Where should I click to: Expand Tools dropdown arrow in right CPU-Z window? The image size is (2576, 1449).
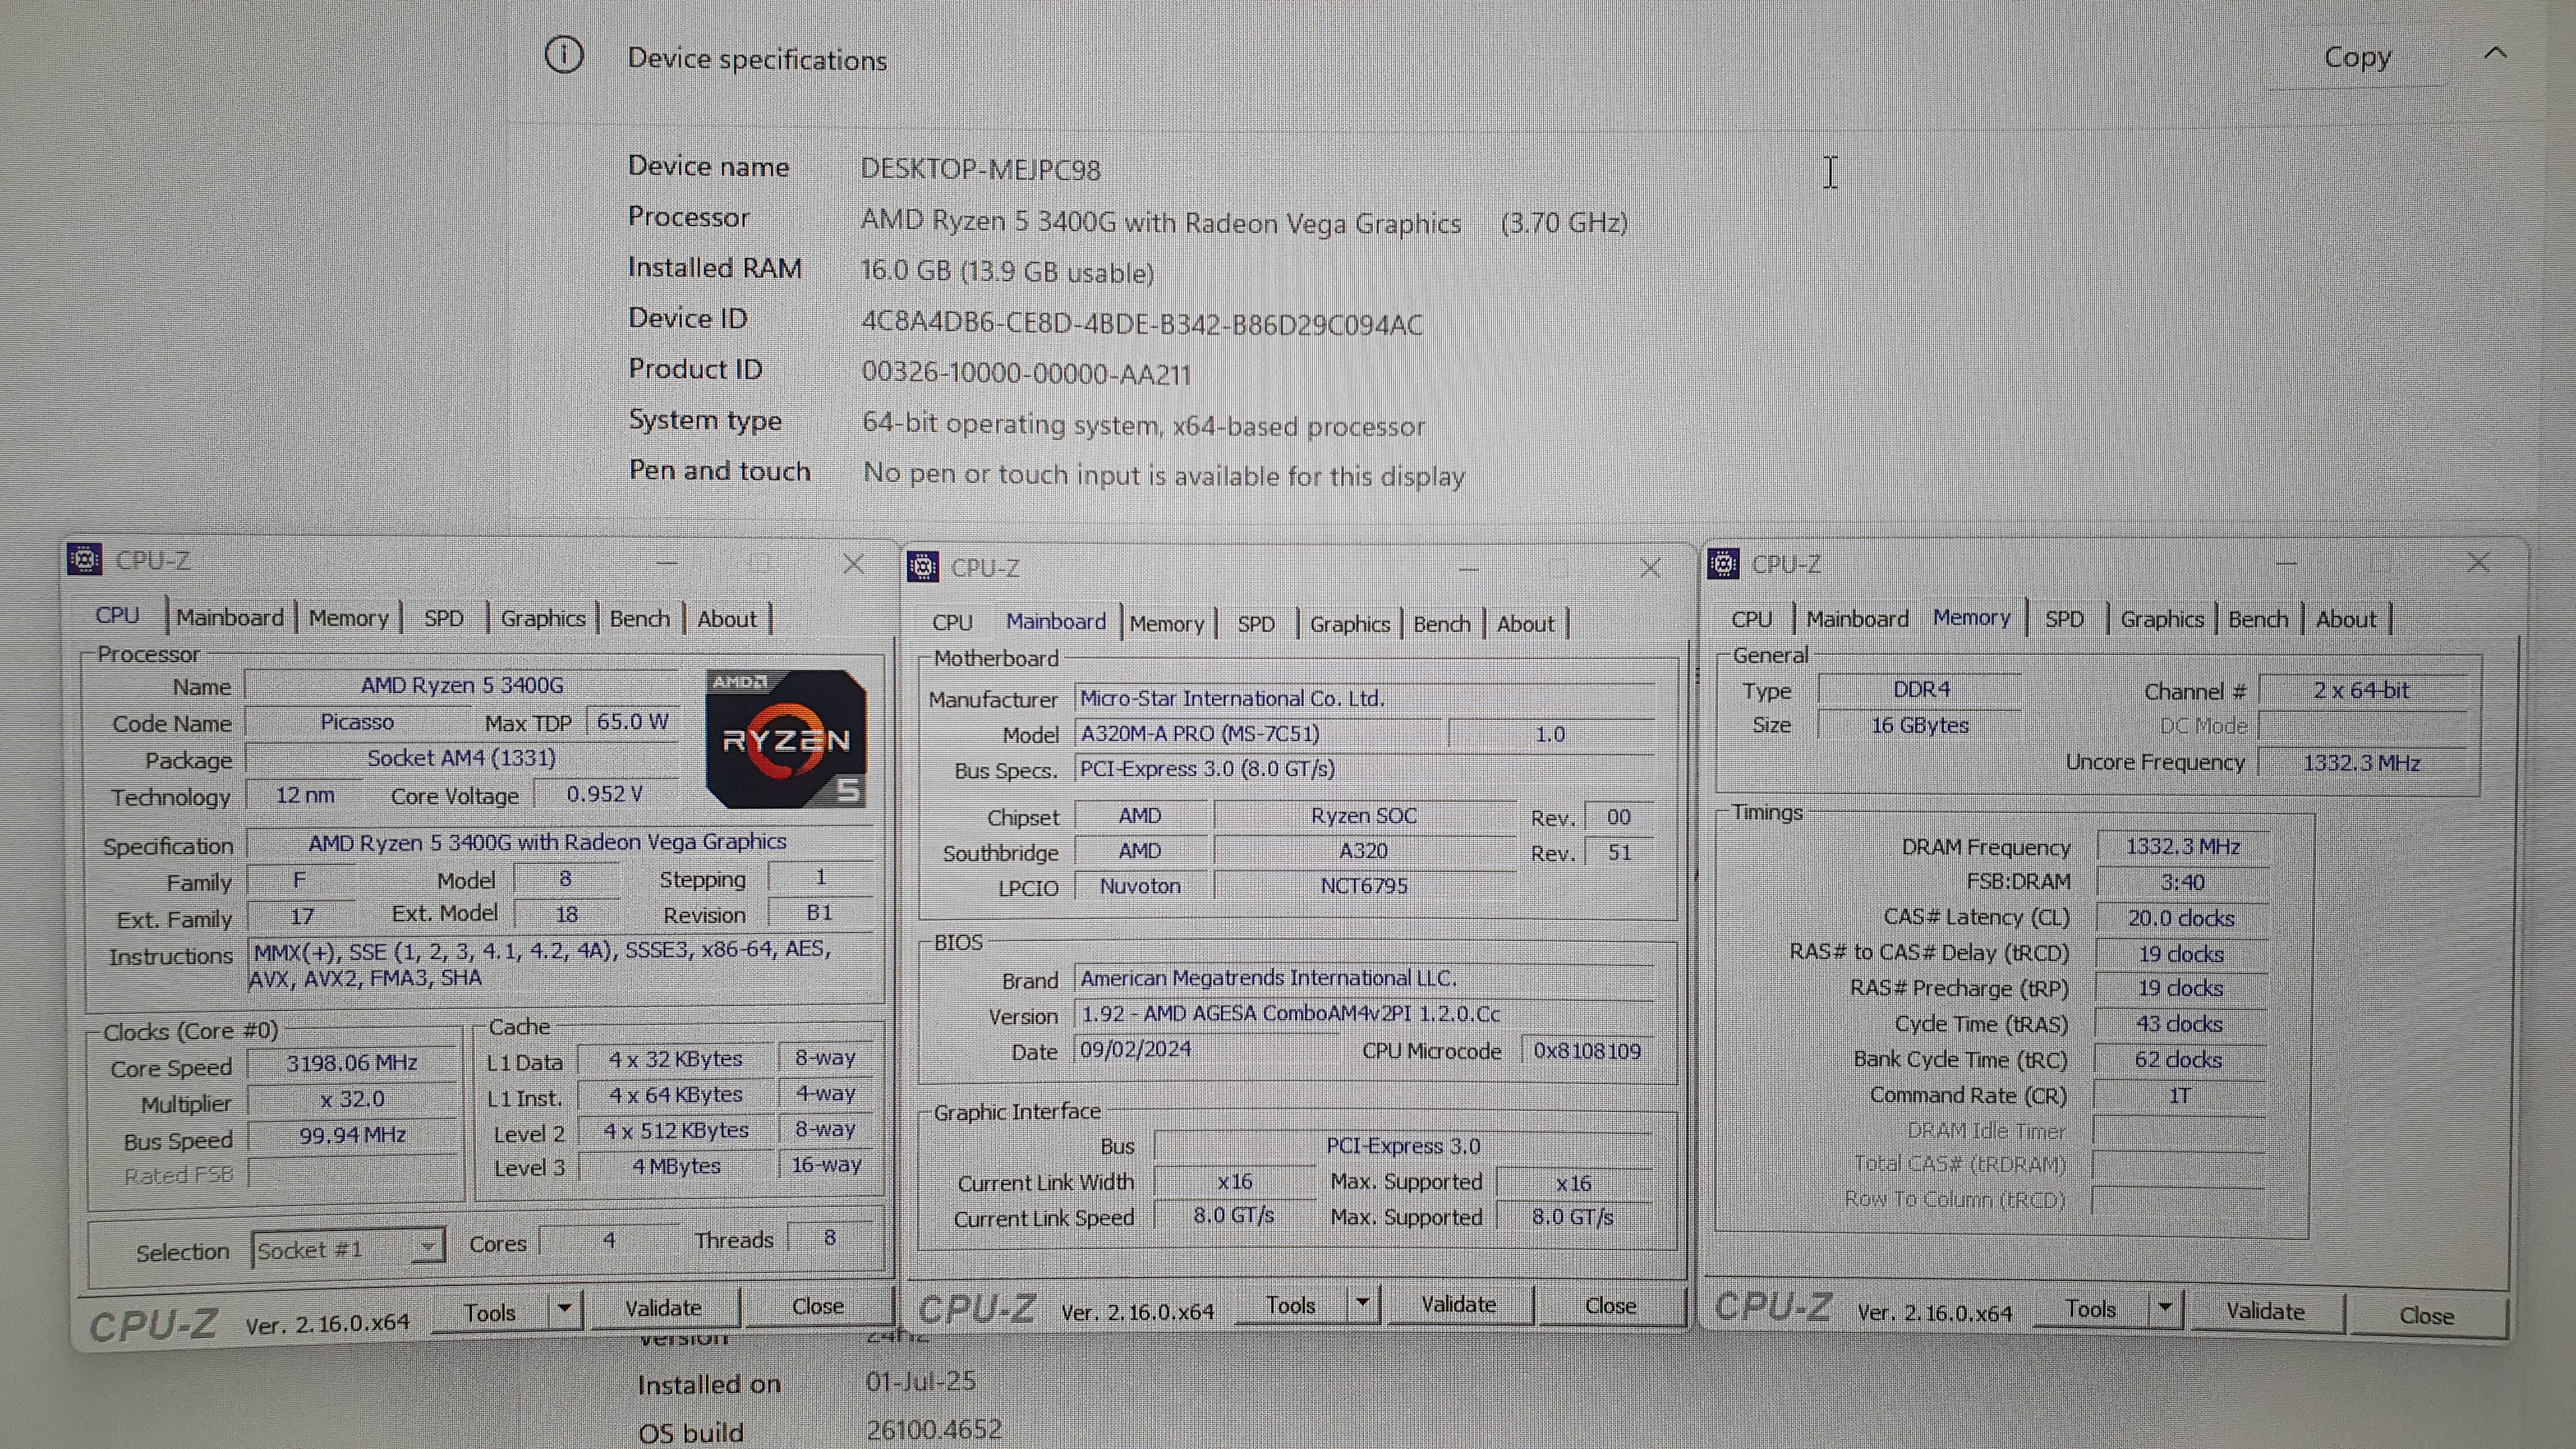click(x=2165, y=1309)
